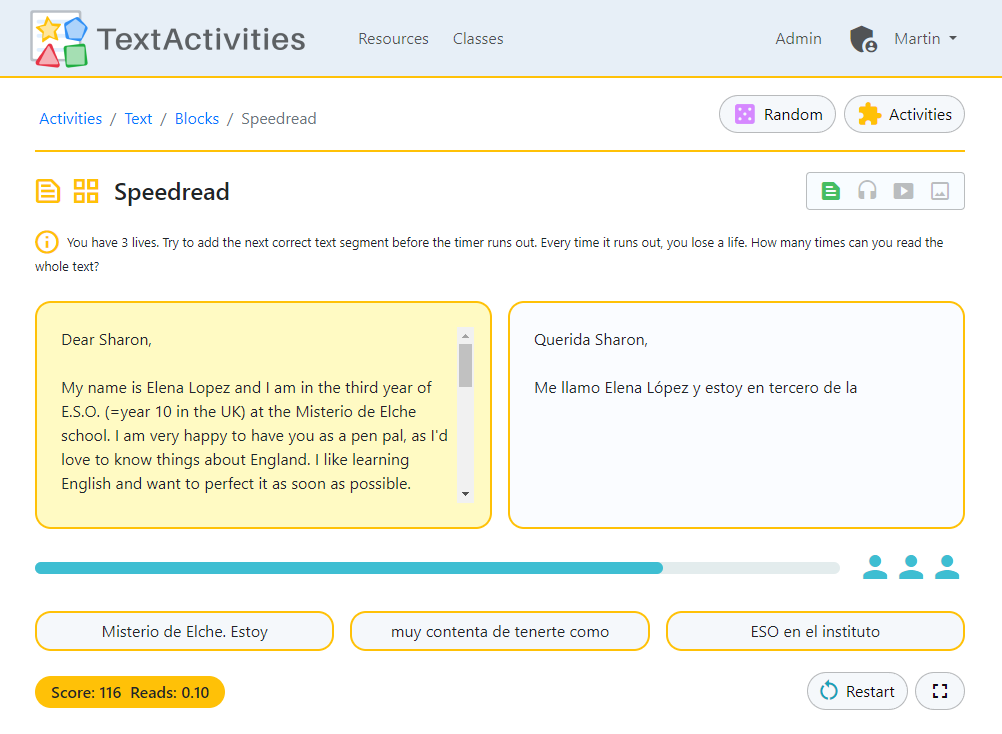Follow the Blocks breadcrumb link
This screenshot has height=734, width=1002.
197,119
